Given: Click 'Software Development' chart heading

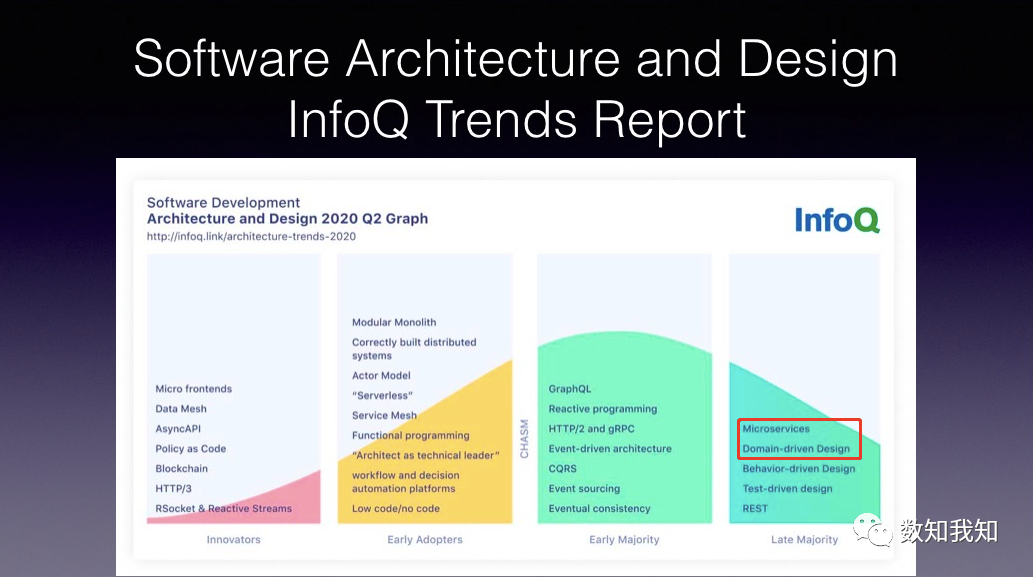Looking at the screenshot, I should [x=223, y=203].
